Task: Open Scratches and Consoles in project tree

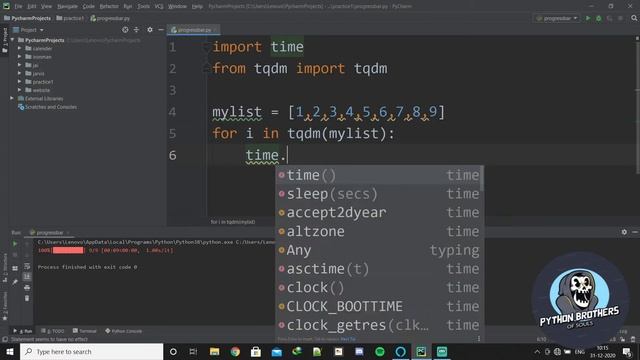Action: pos(47,107)
